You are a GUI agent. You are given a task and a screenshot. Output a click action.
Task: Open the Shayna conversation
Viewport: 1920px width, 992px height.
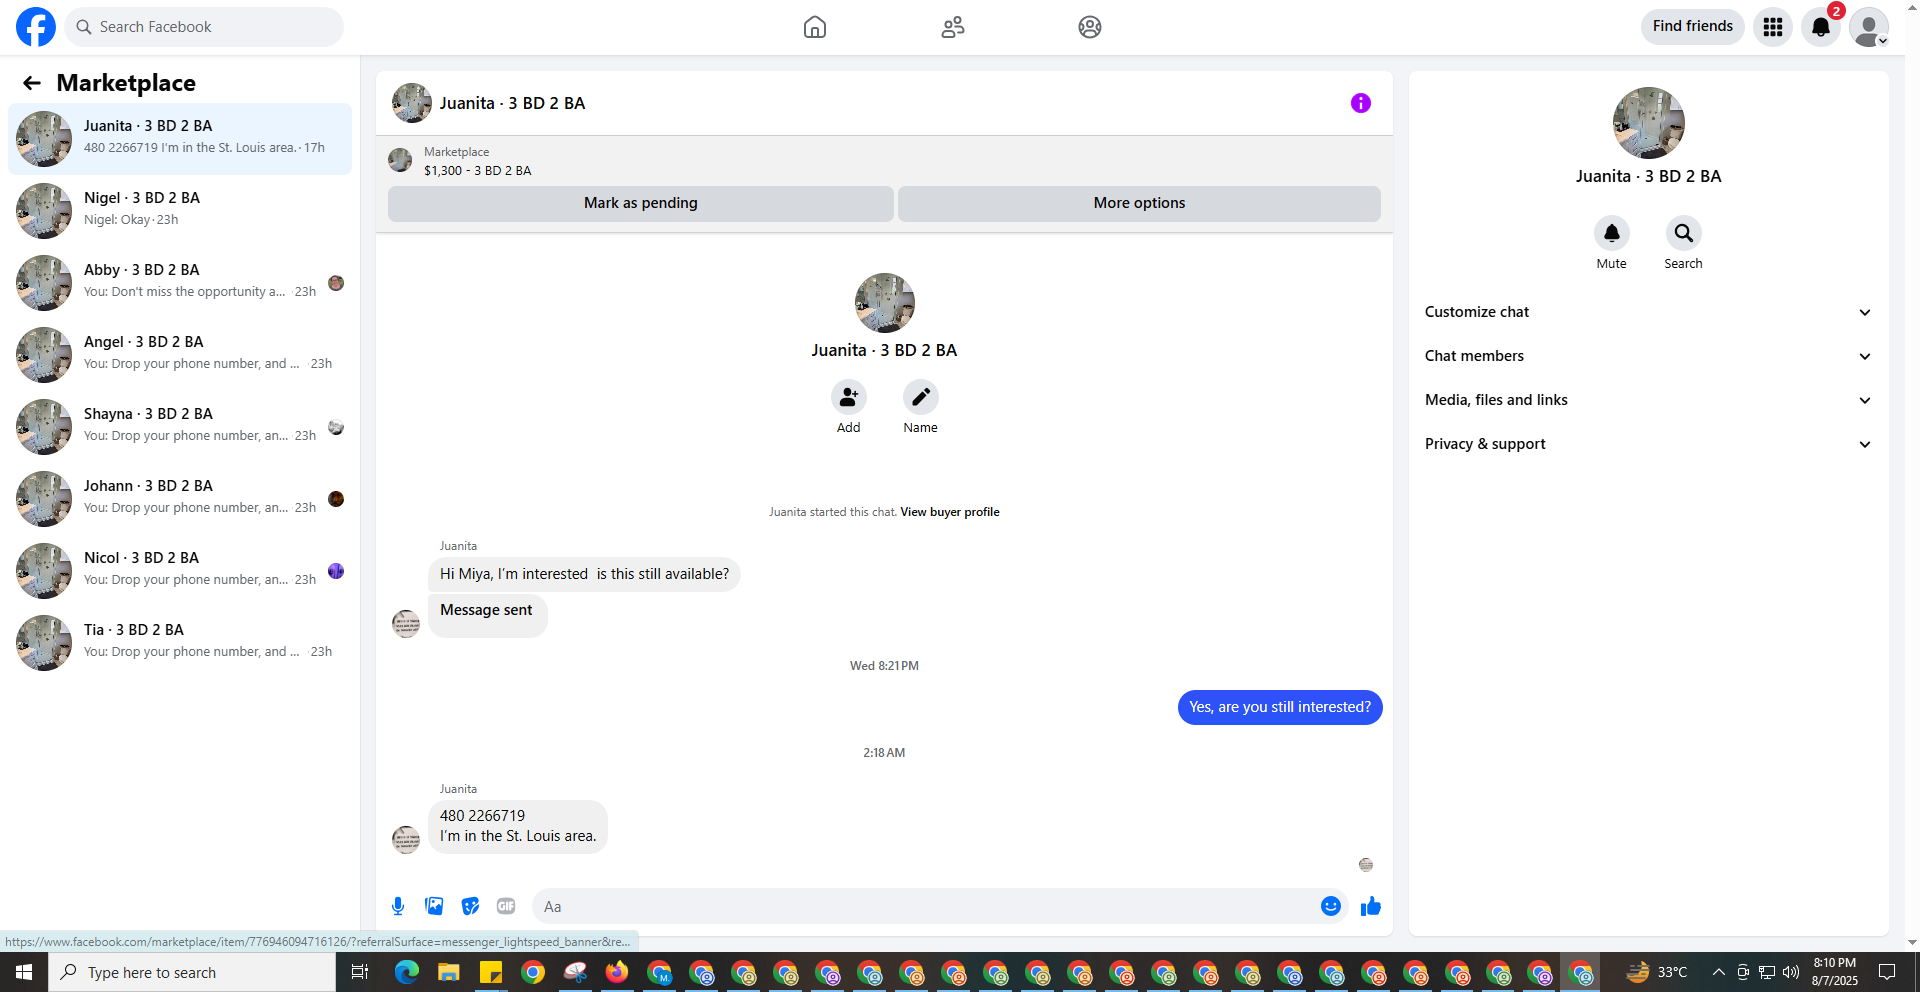pos(180,427)
